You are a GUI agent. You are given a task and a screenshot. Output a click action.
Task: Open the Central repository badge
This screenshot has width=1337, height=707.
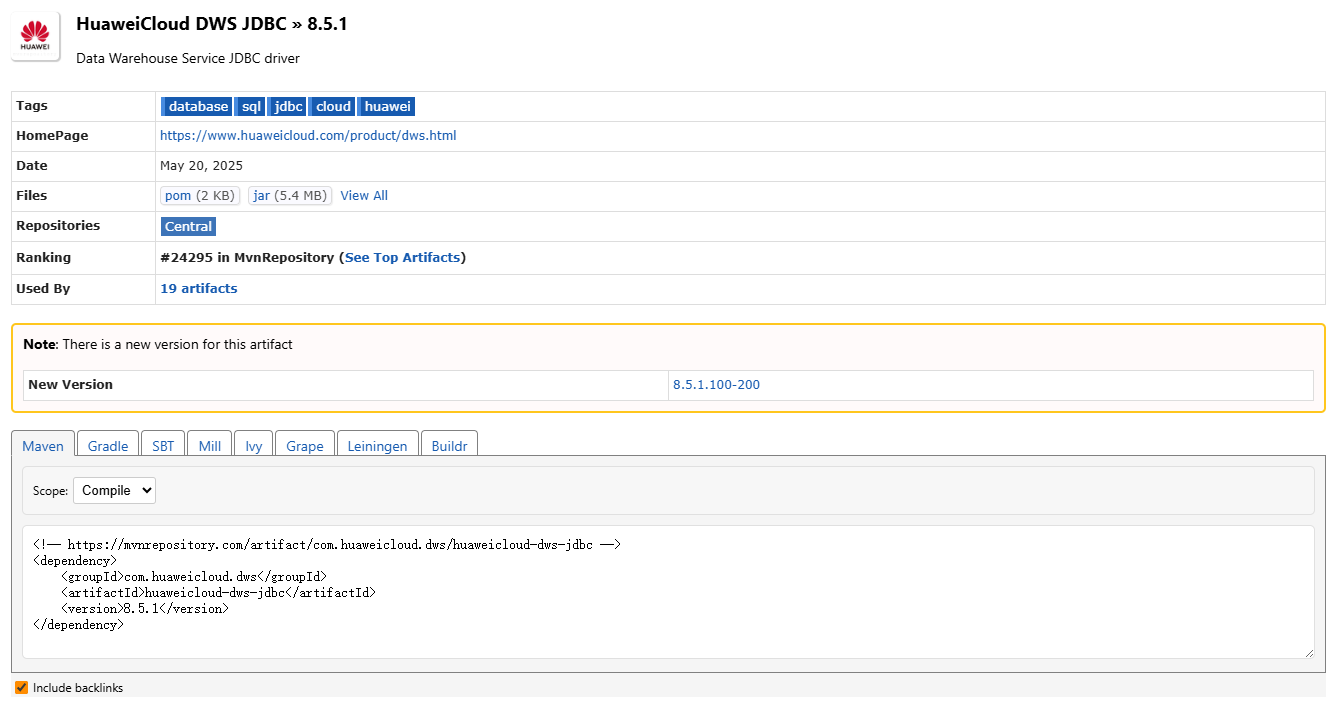[189, 227]
